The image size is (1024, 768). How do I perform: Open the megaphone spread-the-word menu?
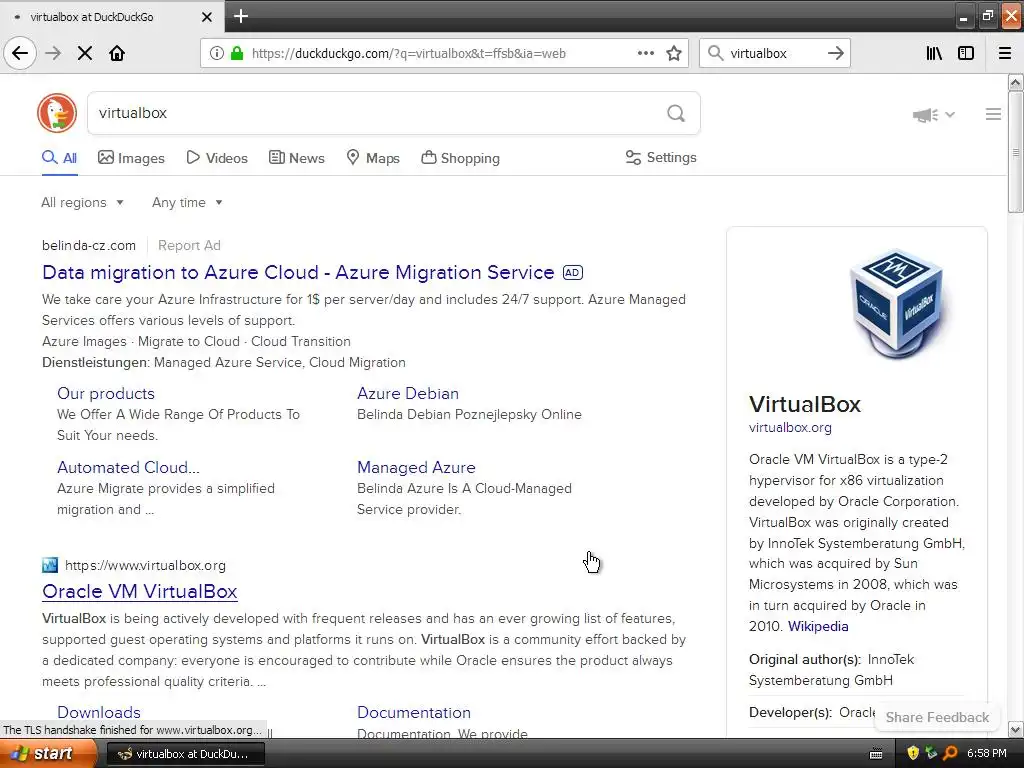pyautogui.click(x=933, y=115)
